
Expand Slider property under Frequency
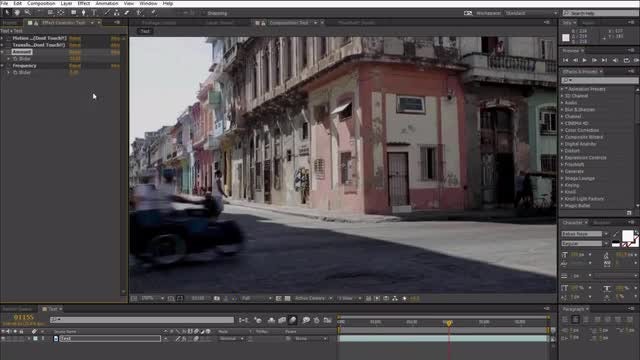(8, 73)
